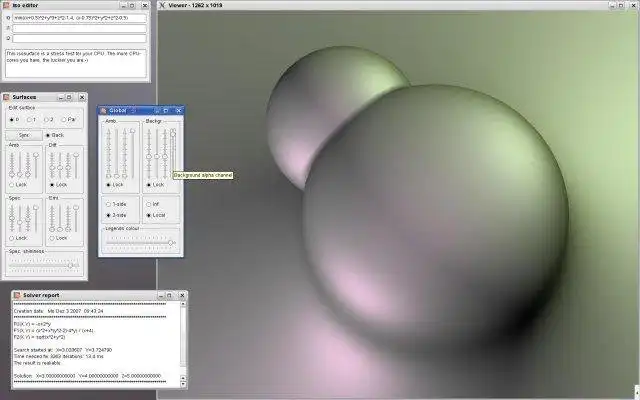Select surface 2 radio in Edit surface
This screenshot has height=400, width=640.
pos(46,120)
